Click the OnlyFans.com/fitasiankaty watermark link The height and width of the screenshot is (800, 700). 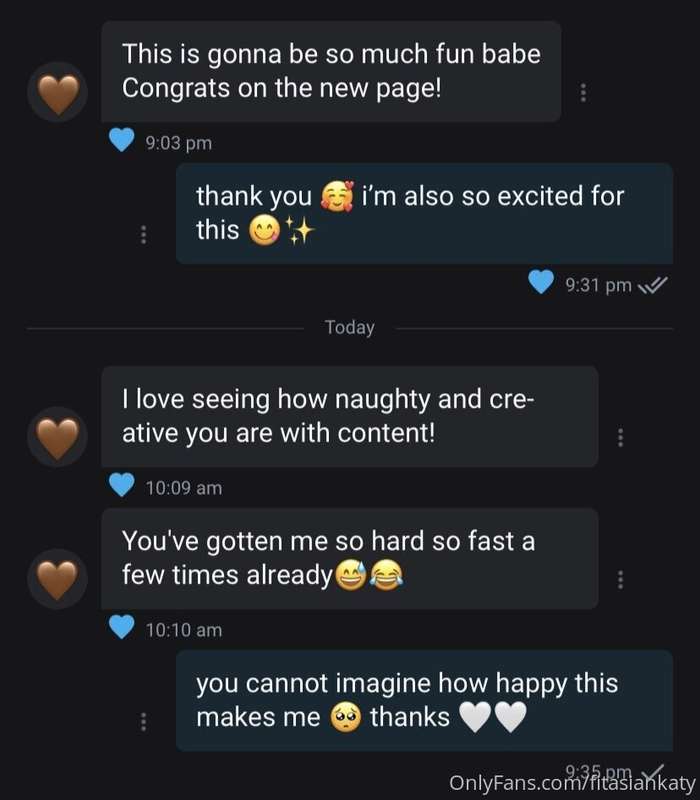point(572,783)
